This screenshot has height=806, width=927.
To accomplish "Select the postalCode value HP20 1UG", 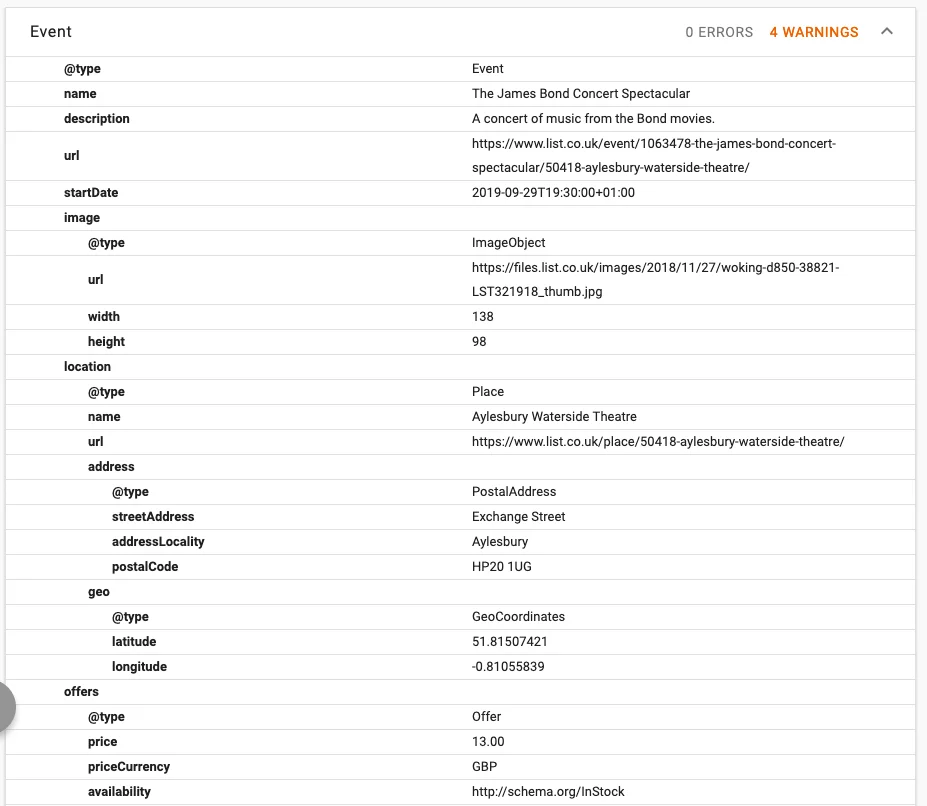I will pos(502,567).
